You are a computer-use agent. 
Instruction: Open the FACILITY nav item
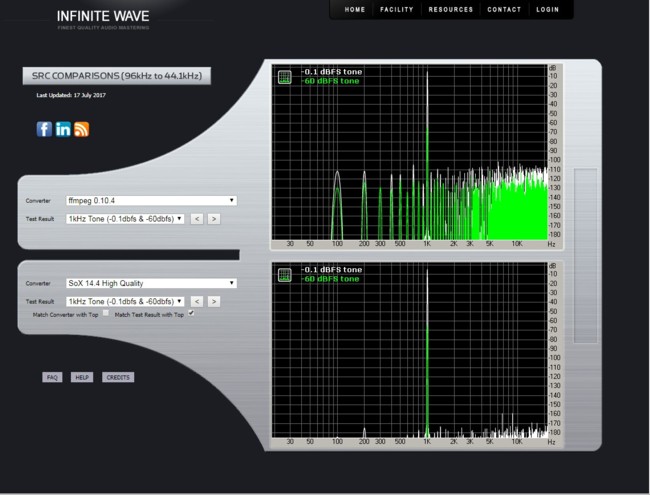pos(397,10)
